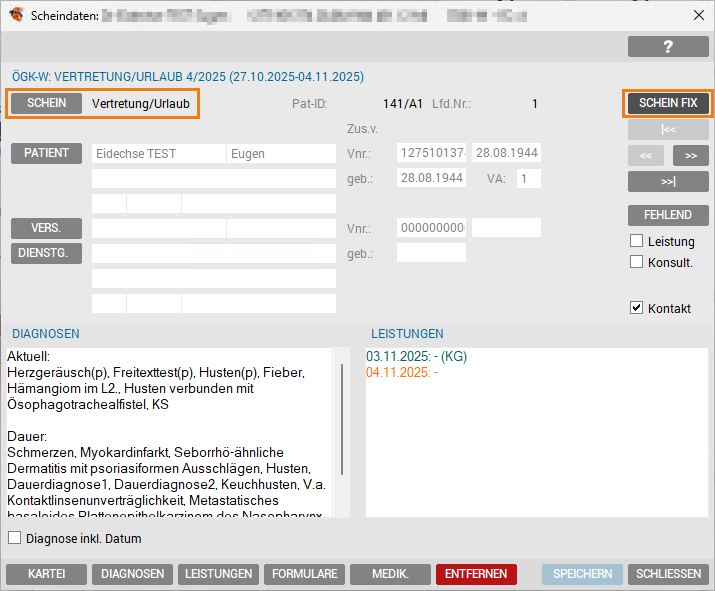Open the KARTEI section
The width and height of the screenshot is (715, 591).
click(x=46, y=574)
